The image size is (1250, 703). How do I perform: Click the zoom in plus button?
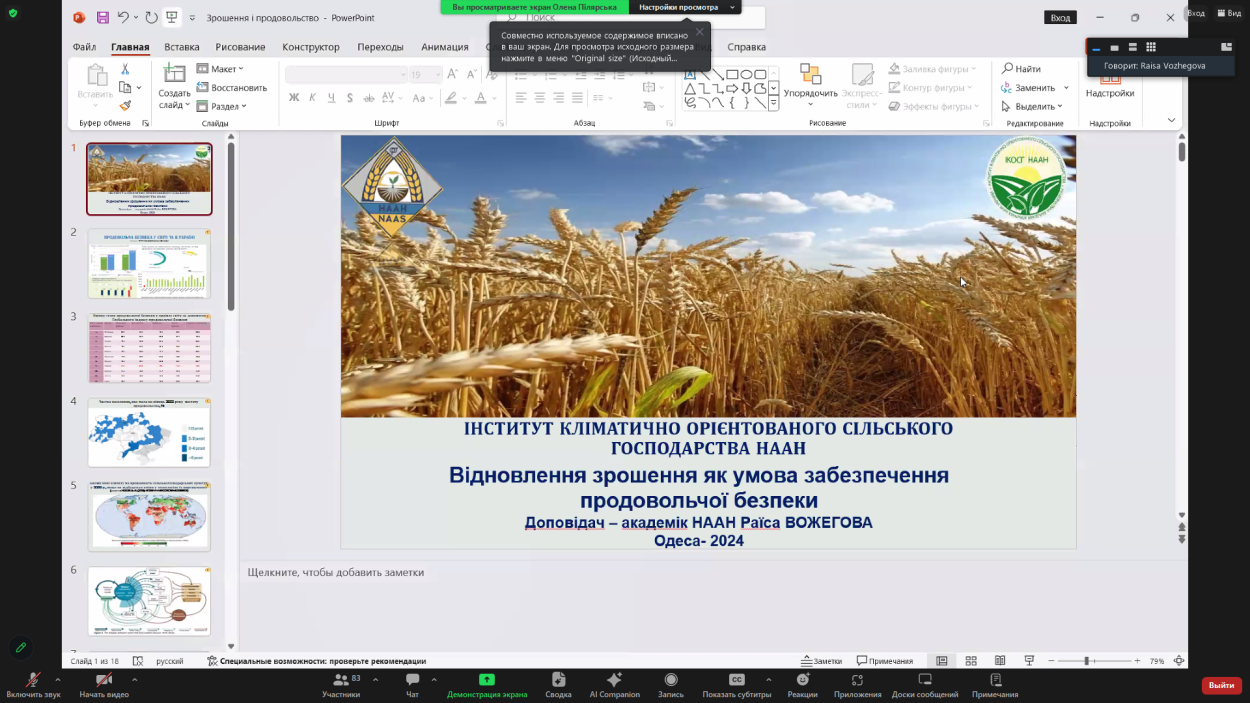tap(1137, 661)
